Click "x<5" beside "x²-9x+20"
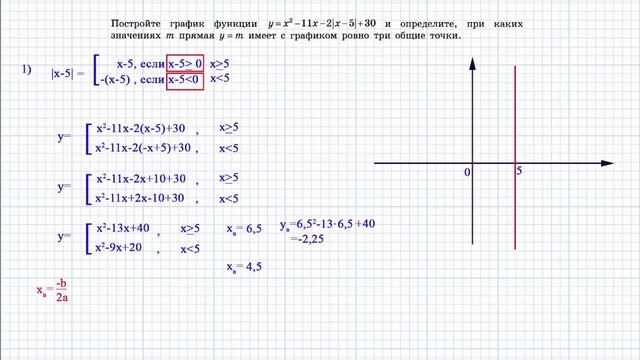 (190, 249)
